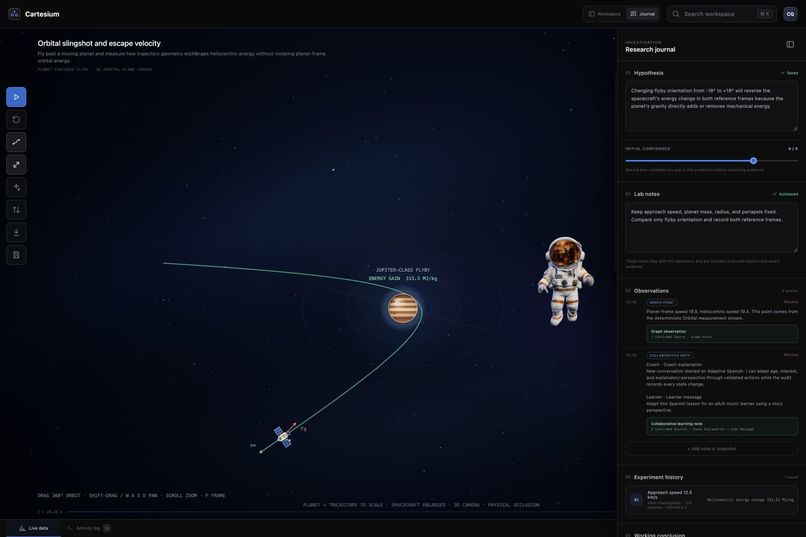
Task: Click the Jupiter planet in the scene
Action: [x=403, y=308]
